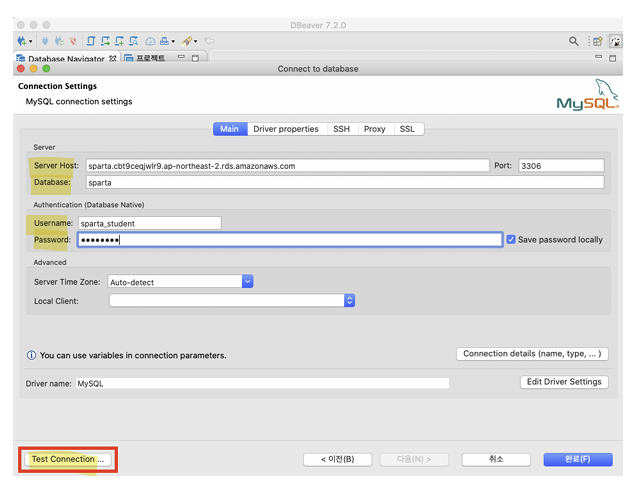The height and width of the screenshot is (496, 637).
Task: Open the transaction mode dropdown arrow
Action: coord(173,41)
